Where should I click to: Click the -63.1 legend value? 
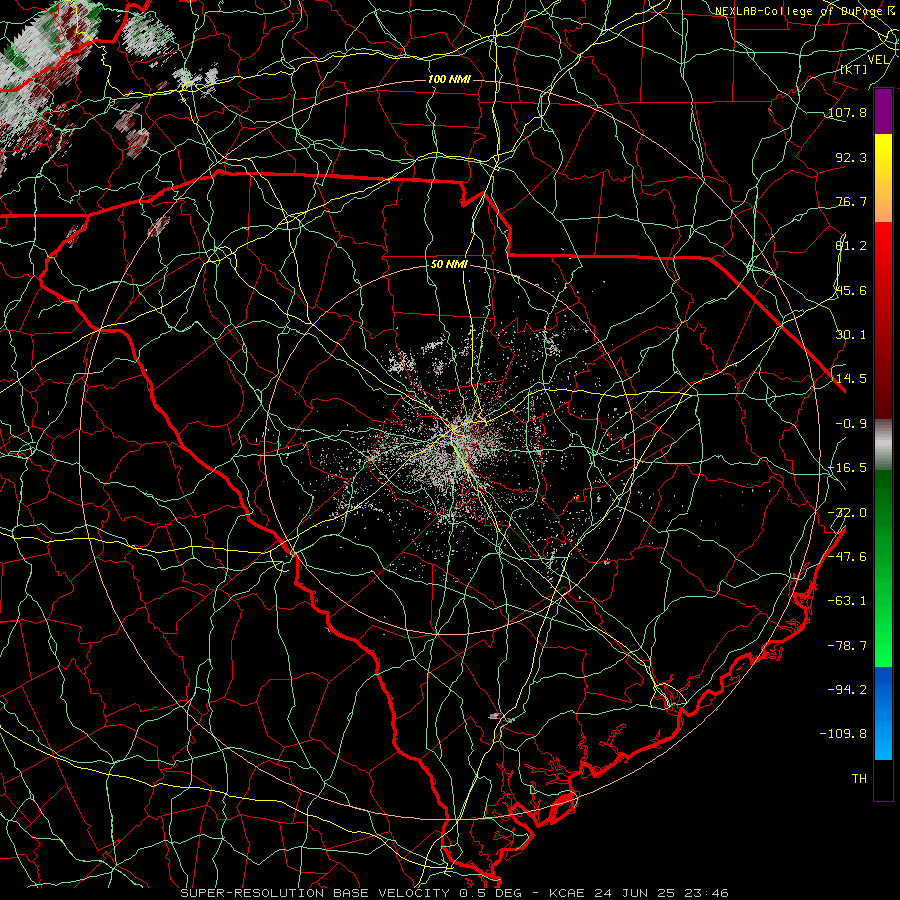(x=847, y=601)
